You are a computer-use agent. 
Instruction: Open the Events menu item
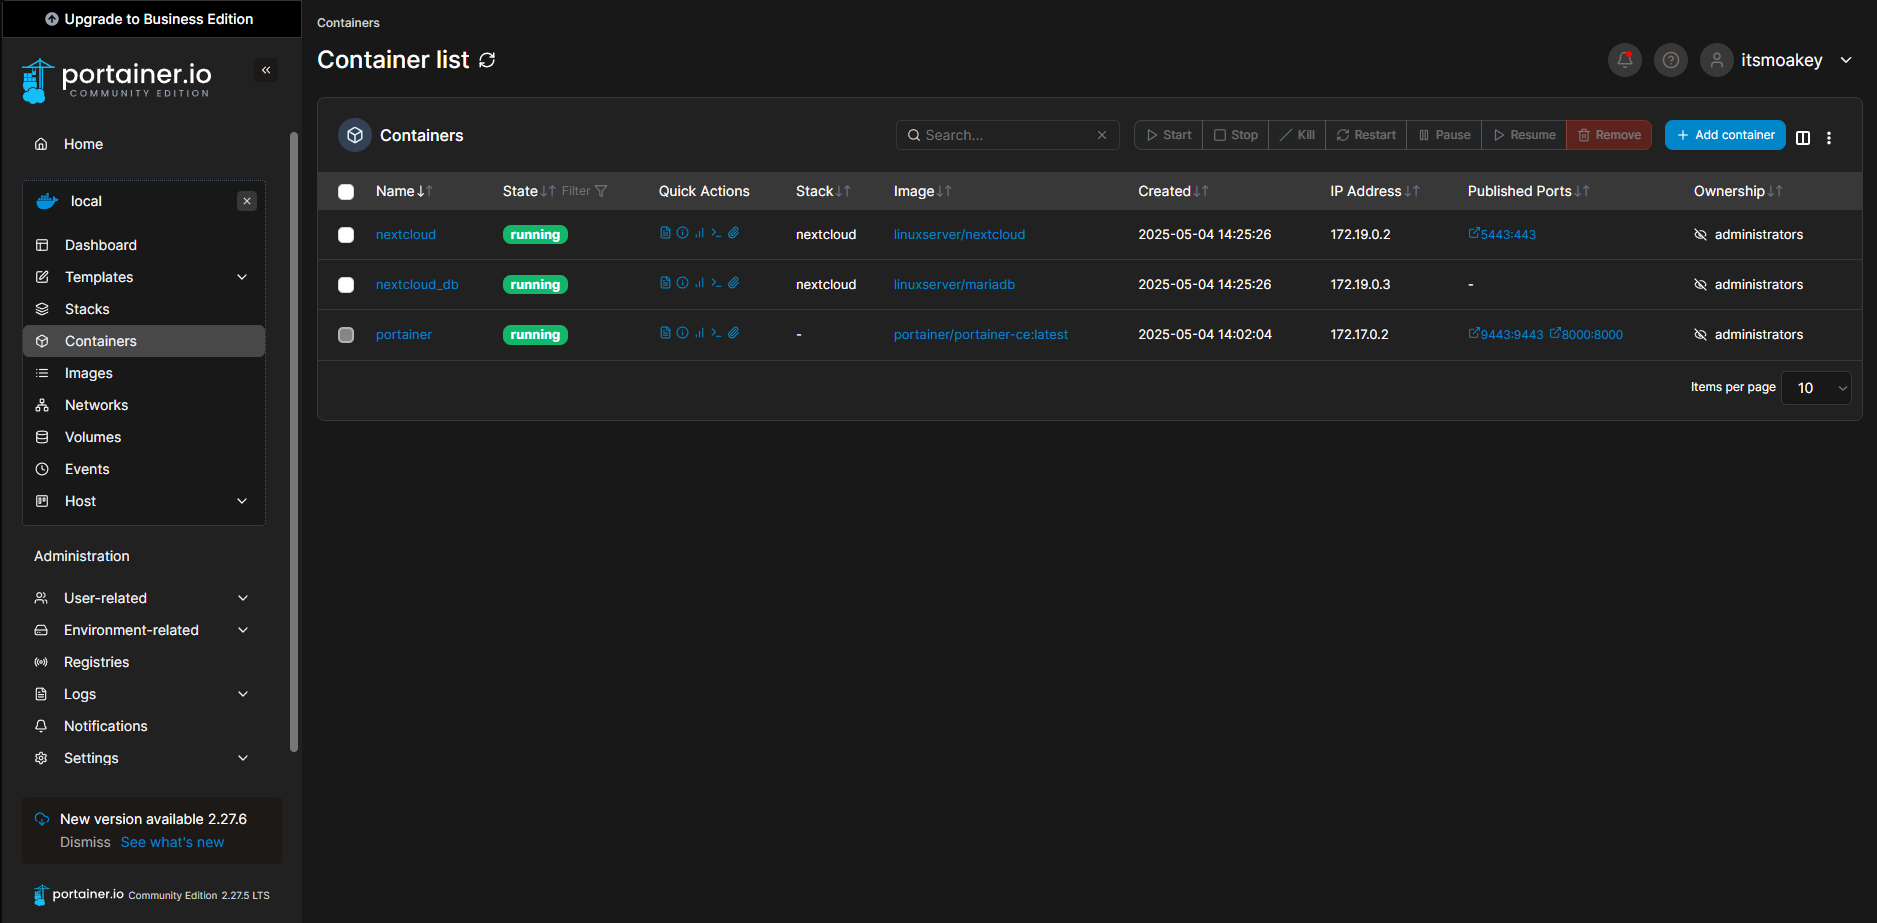87,469
